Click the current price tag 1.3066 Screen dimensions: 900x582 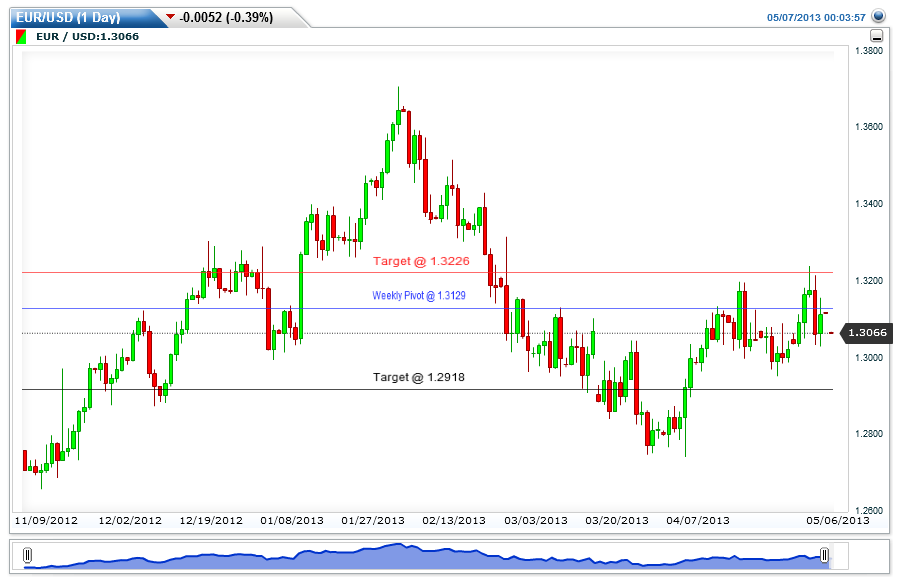tap(867, 333)
